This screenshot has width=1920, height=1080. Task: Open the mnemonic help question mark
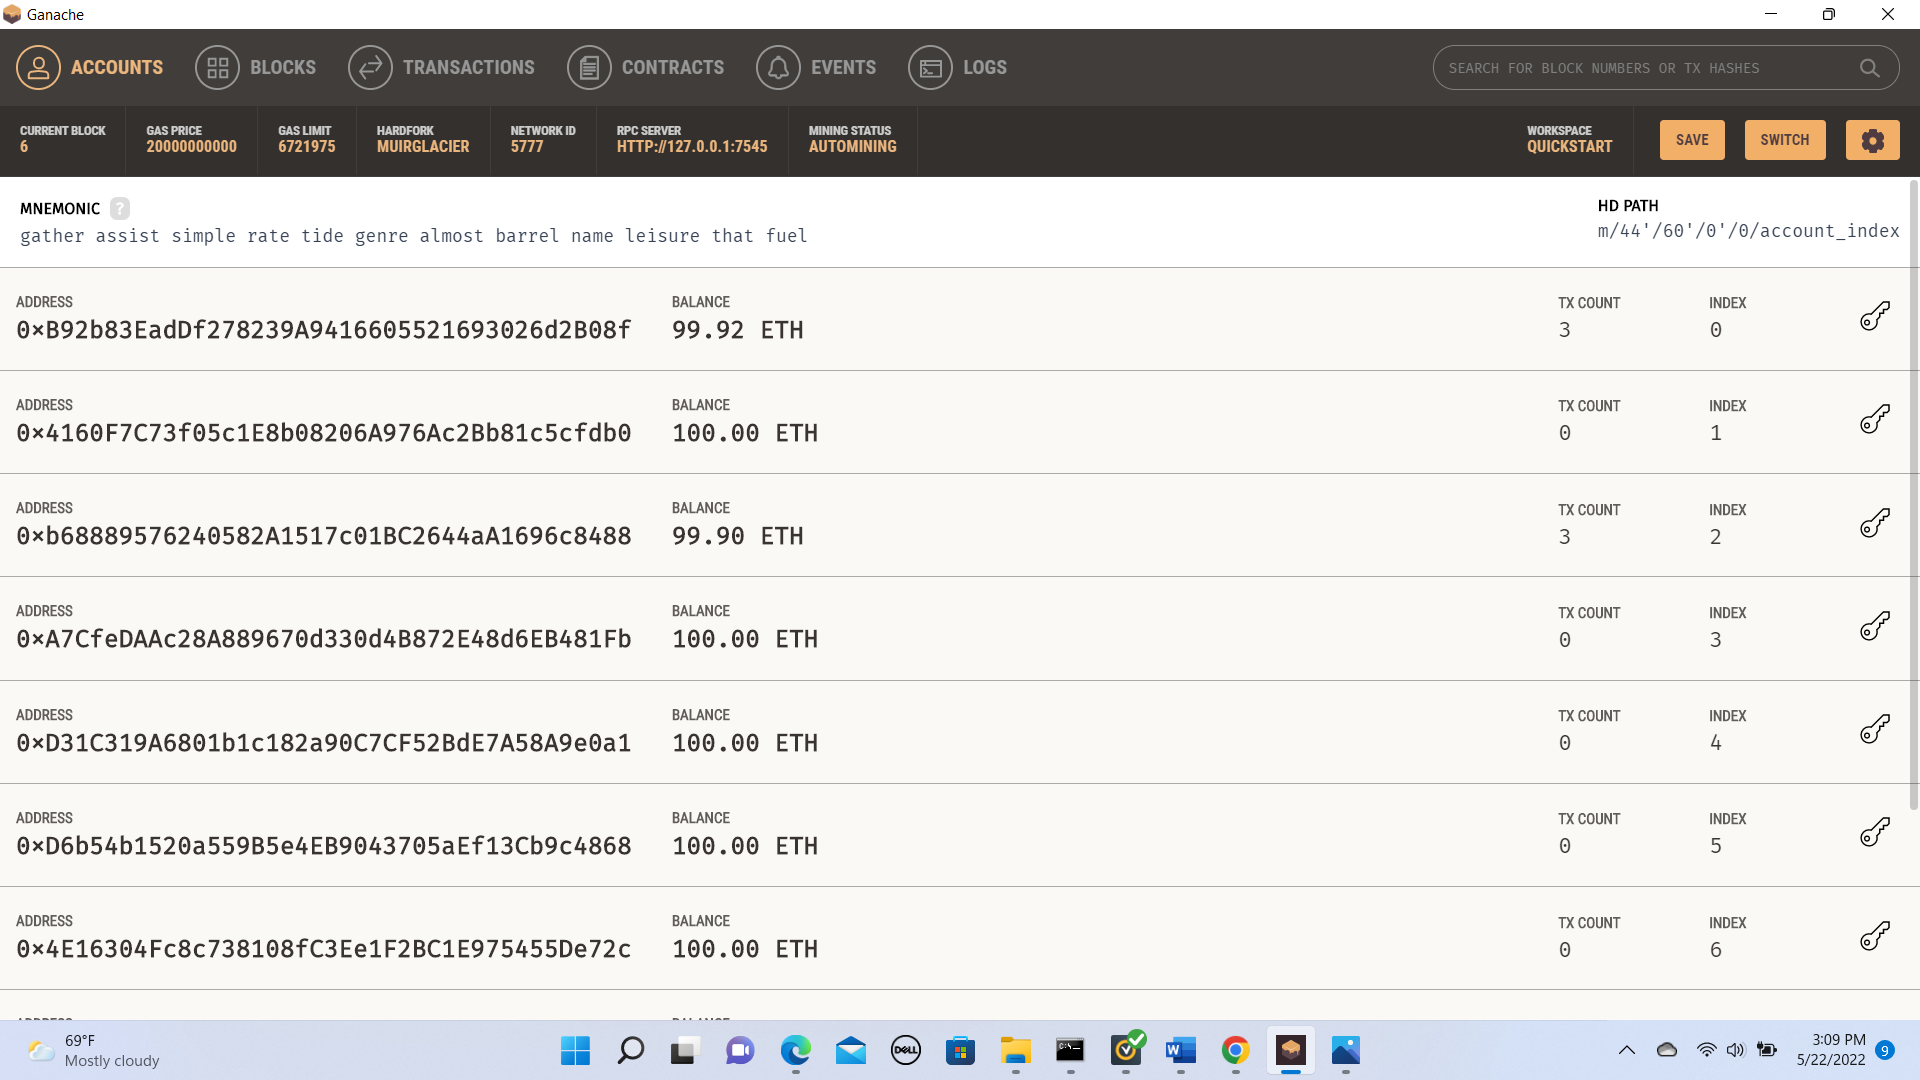(x=119, y=208)
